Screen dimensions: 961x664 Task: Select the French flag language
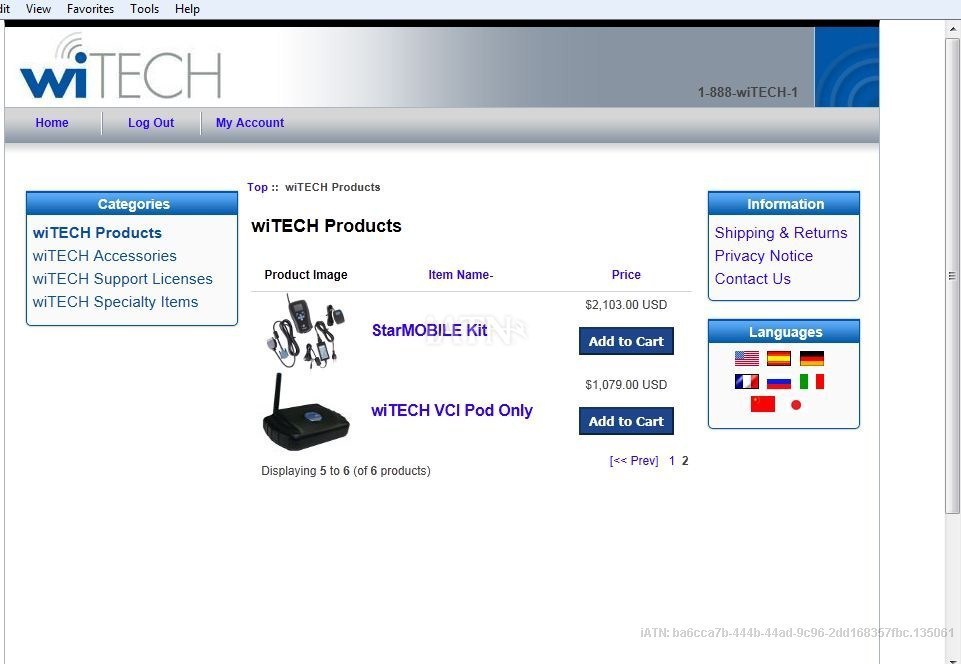(x=746, y=381)
